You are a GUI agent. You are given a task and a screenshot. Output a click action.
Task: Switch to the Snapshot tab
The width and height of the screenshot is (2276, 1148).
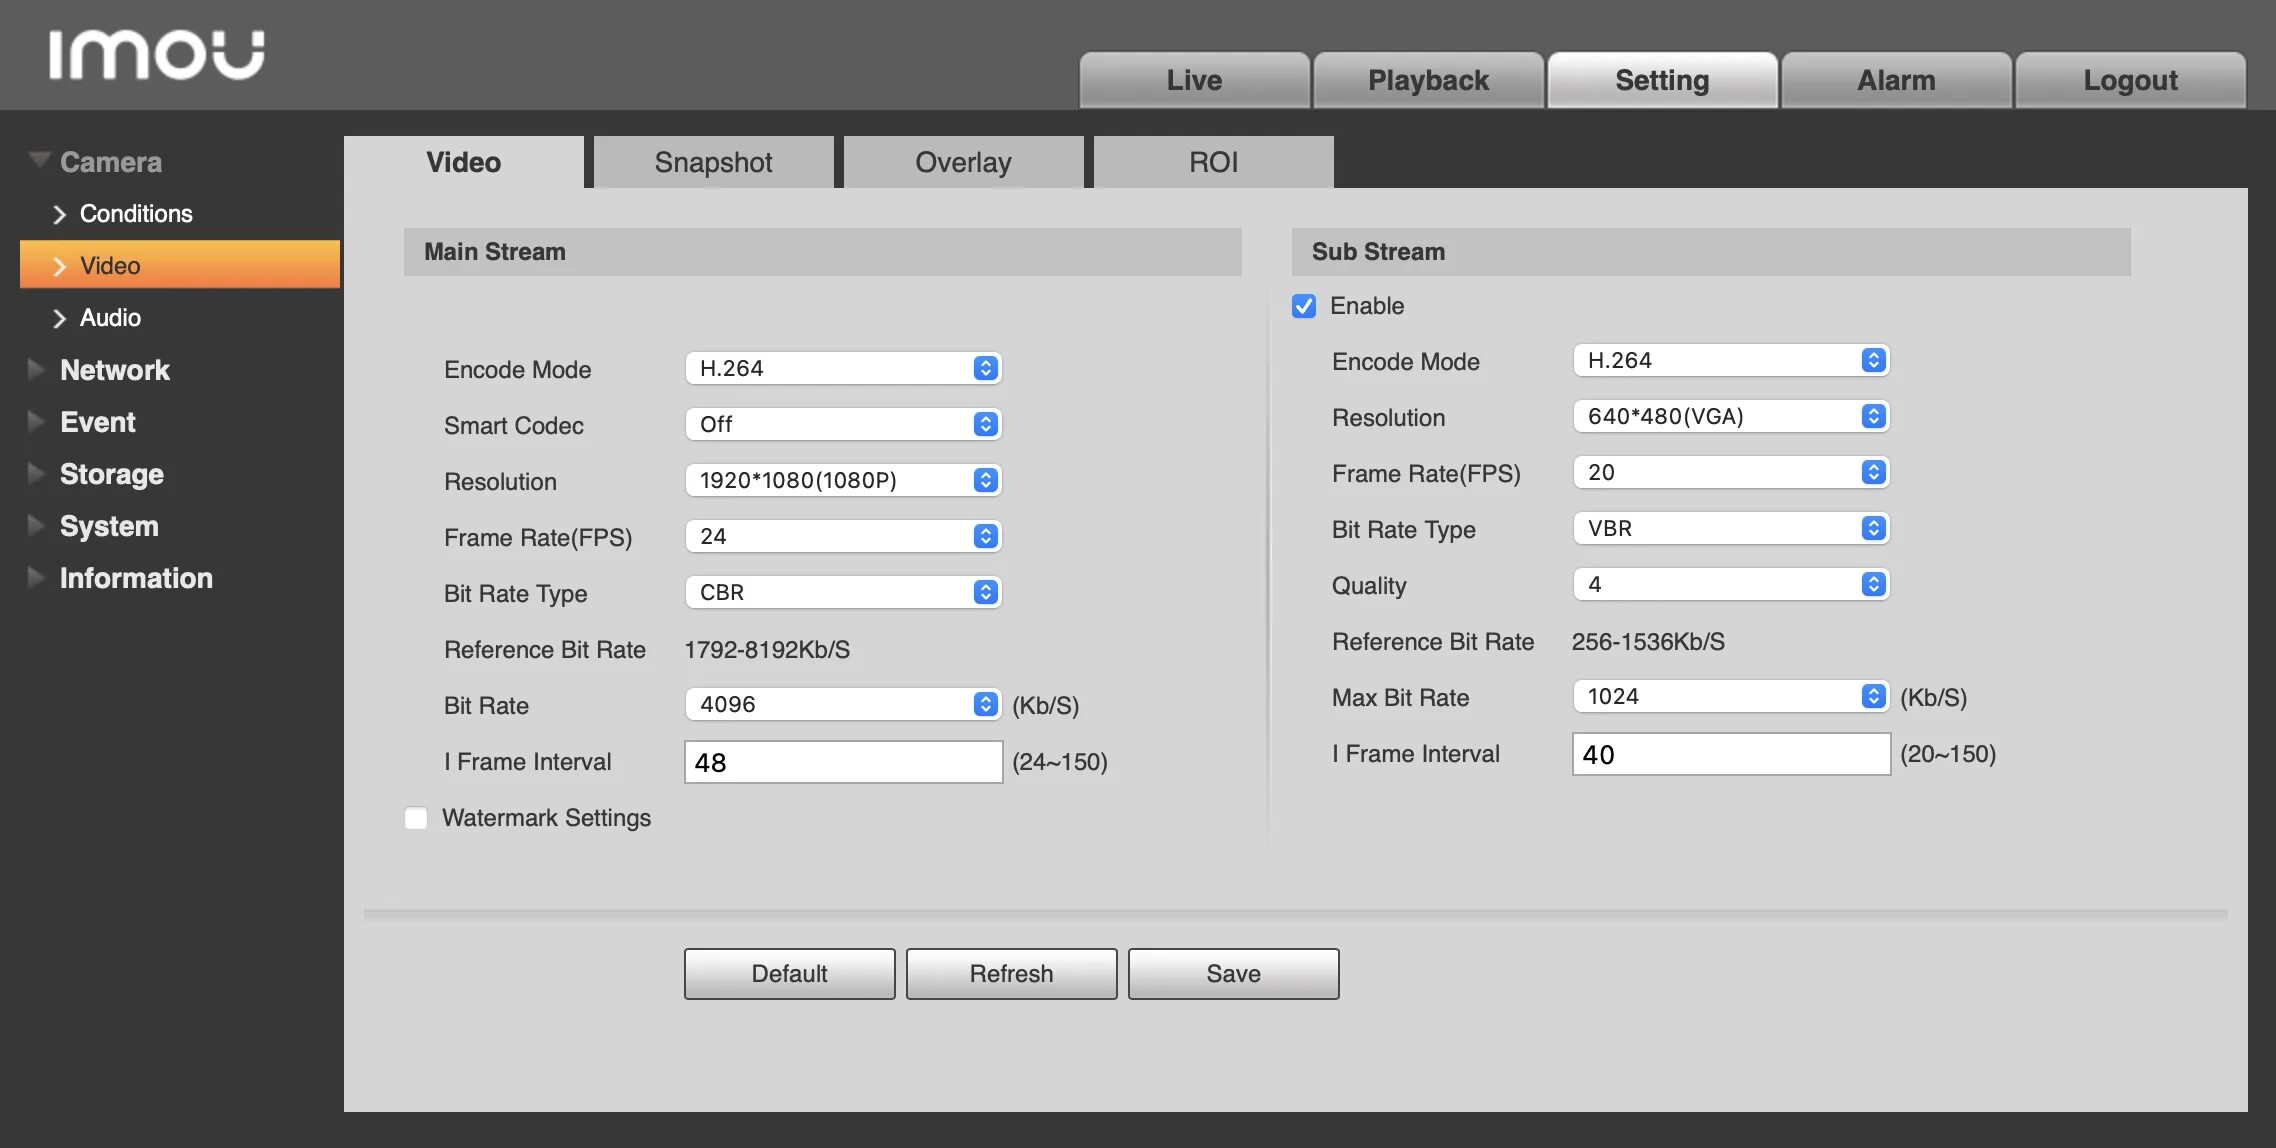[x=713, y=162]
